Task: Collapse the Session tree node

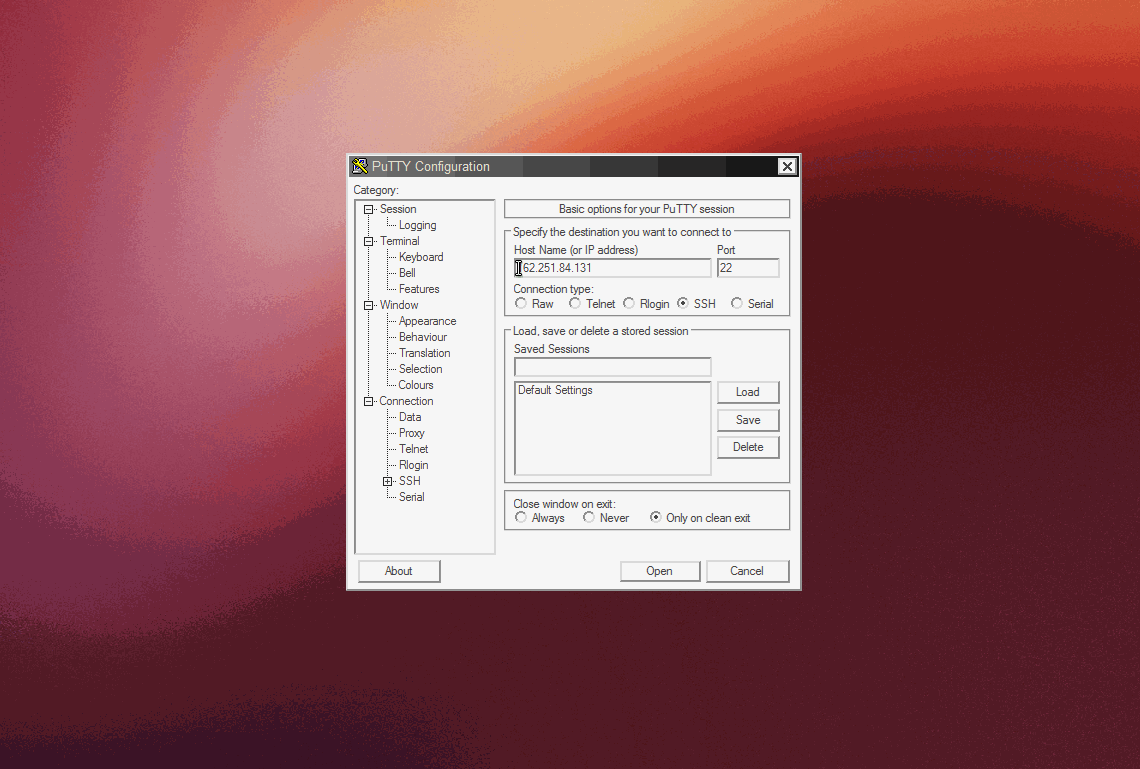Action: pyautogui.click(x=369, y=209)
